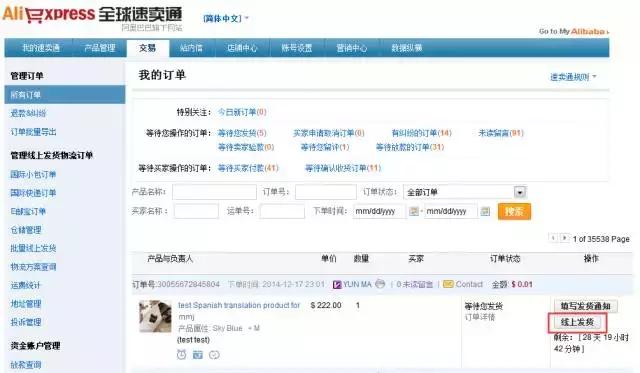Open 批量线上发货 in the sidebar
640x373 pixels.
33,248
